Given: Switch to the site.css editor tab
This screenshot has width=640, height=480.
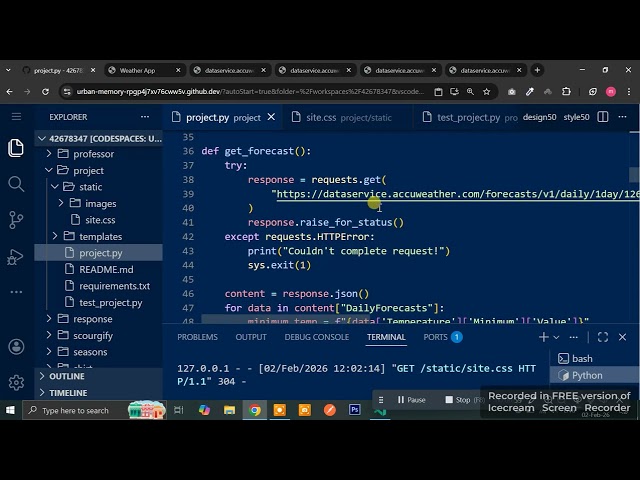Looking at the screenshot, I should click(x=321, y=117).
